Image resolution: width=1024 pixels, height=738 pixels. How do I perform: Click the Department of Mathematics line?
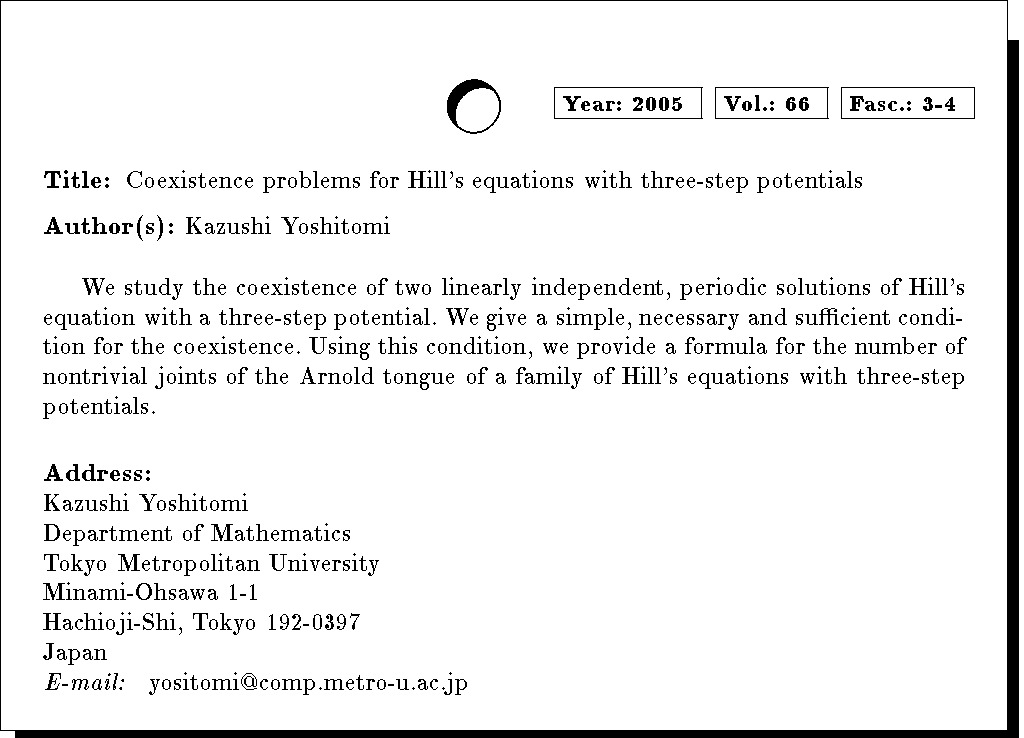pos(197,533)
